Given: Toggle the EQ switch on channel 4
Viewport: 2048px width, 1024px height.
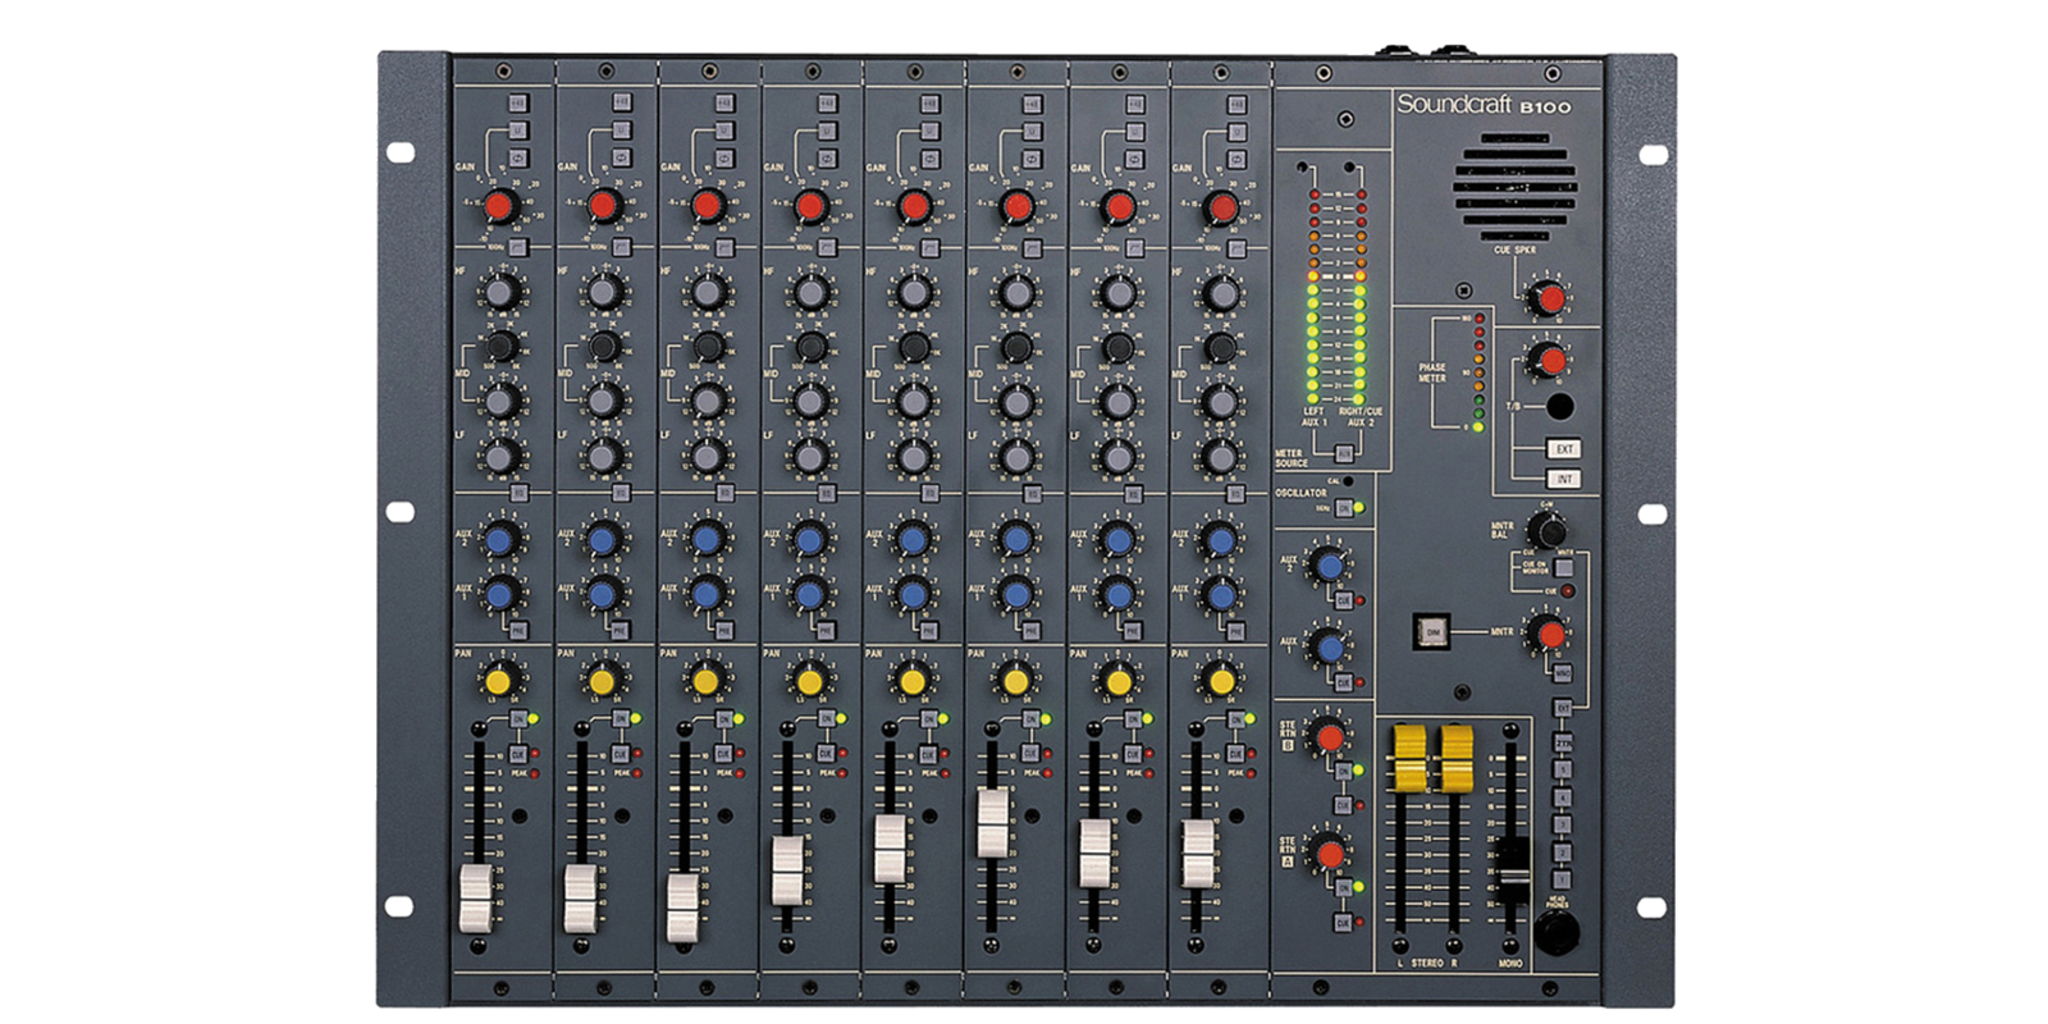Looking at the screenshot, I should (827, 493).
